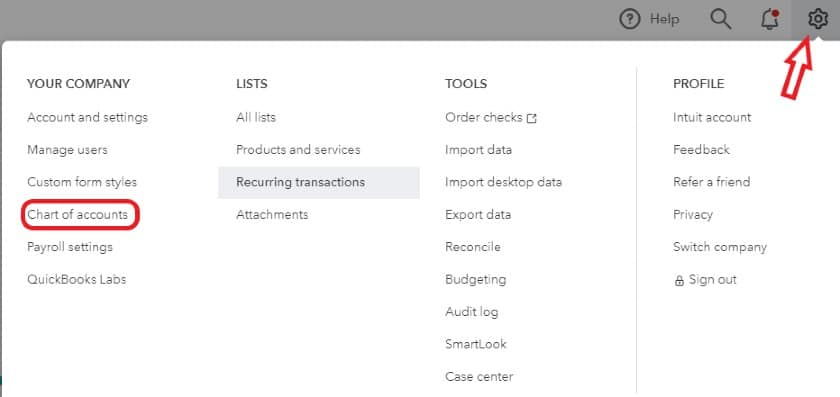
Task: Open Reconcile tool
Action: click(473, 247)
